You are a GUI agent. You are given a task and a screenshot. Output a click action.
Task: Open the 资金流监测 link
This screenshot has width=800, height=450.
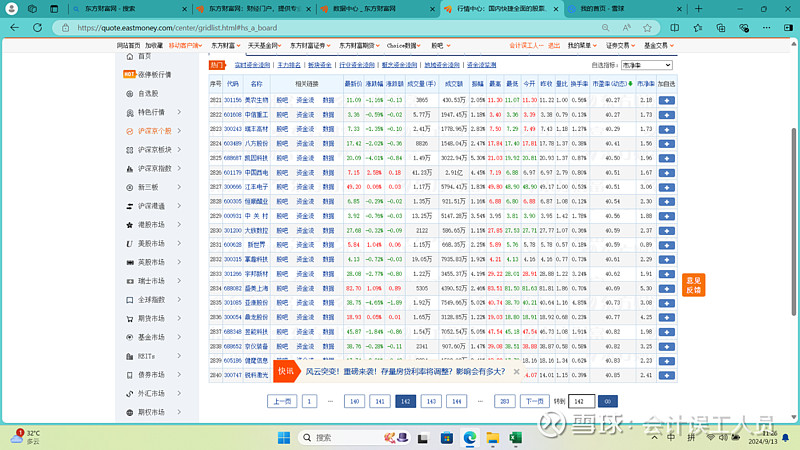point(481,65)
